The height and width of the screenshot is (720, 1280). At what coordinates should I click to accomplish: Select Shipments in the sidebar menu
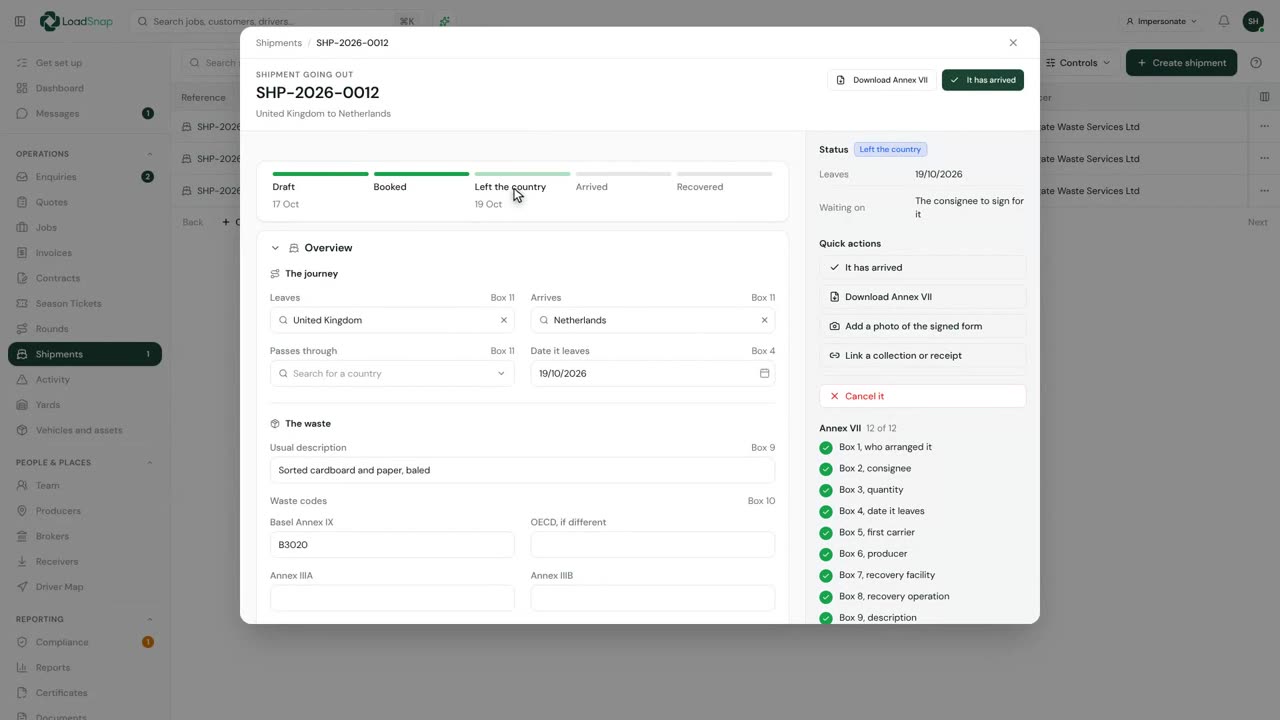coord(85,354)
